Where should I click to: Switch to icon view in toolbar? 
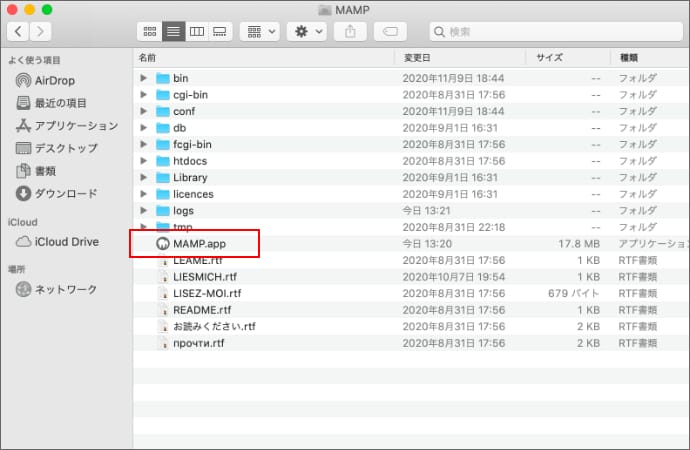[x=150, y=32]
